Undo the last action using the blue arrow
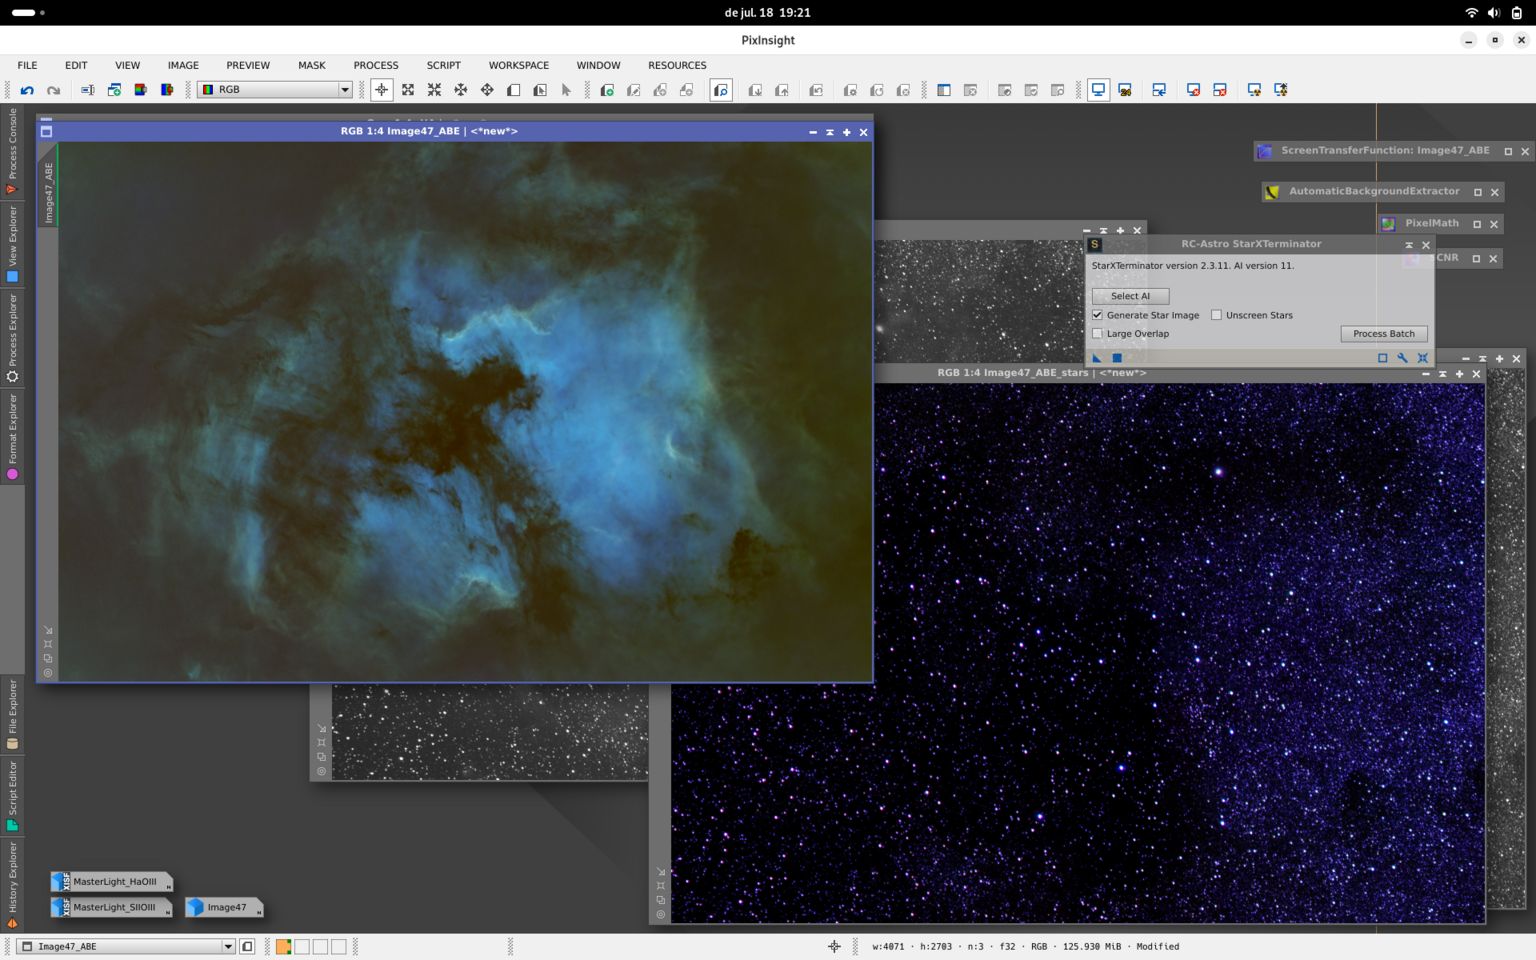The width and height of the screenshot is (1536, 960). point(27,90)
